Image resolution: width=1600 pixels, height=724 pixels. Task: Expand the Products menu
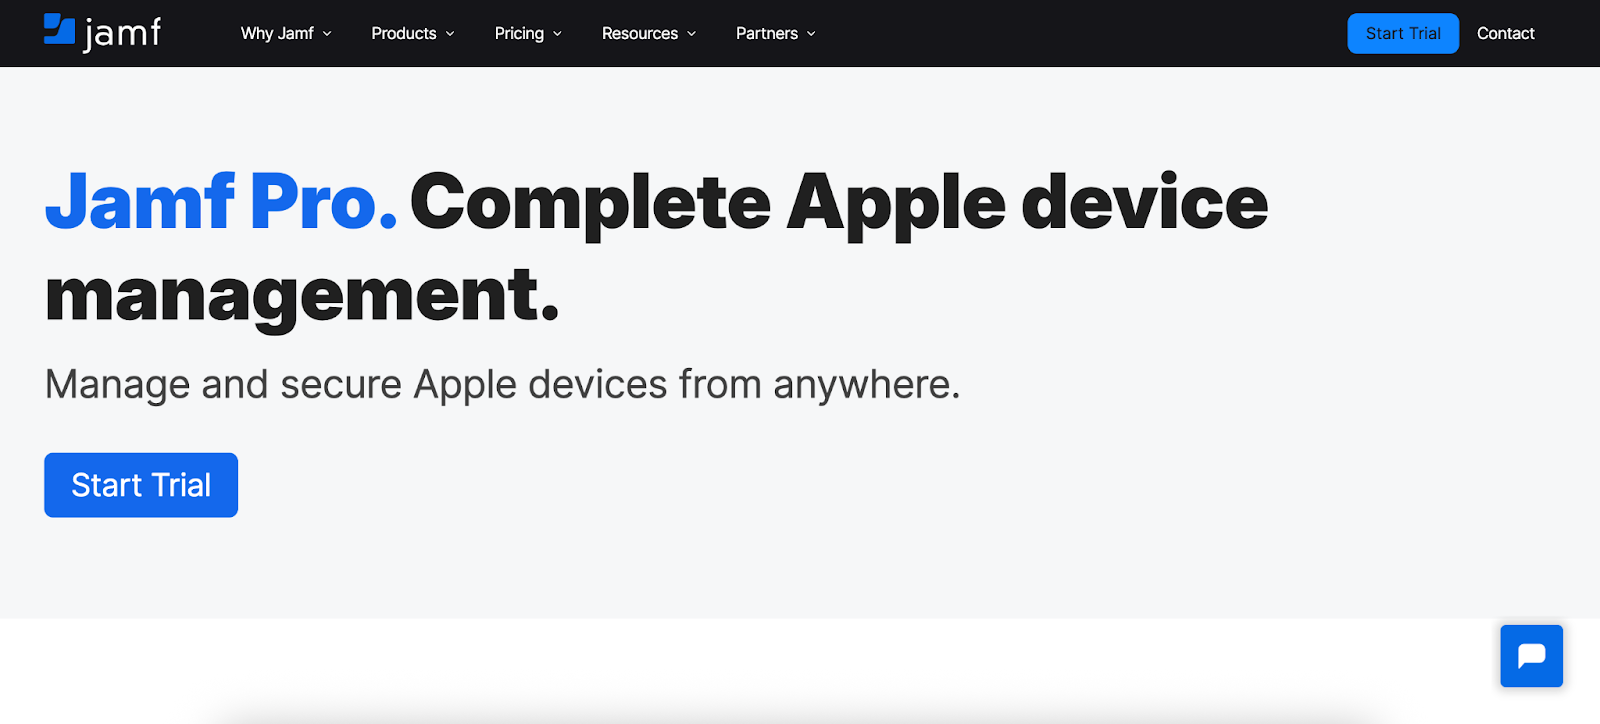[413, 33]
